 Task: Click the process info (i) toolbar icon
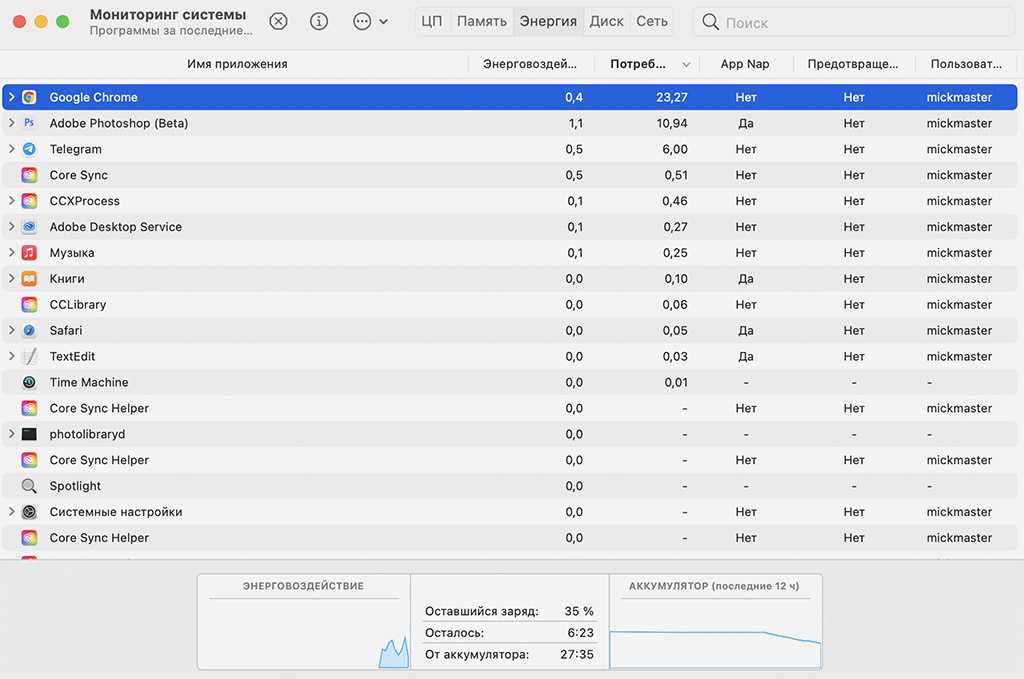coord(319,21)
